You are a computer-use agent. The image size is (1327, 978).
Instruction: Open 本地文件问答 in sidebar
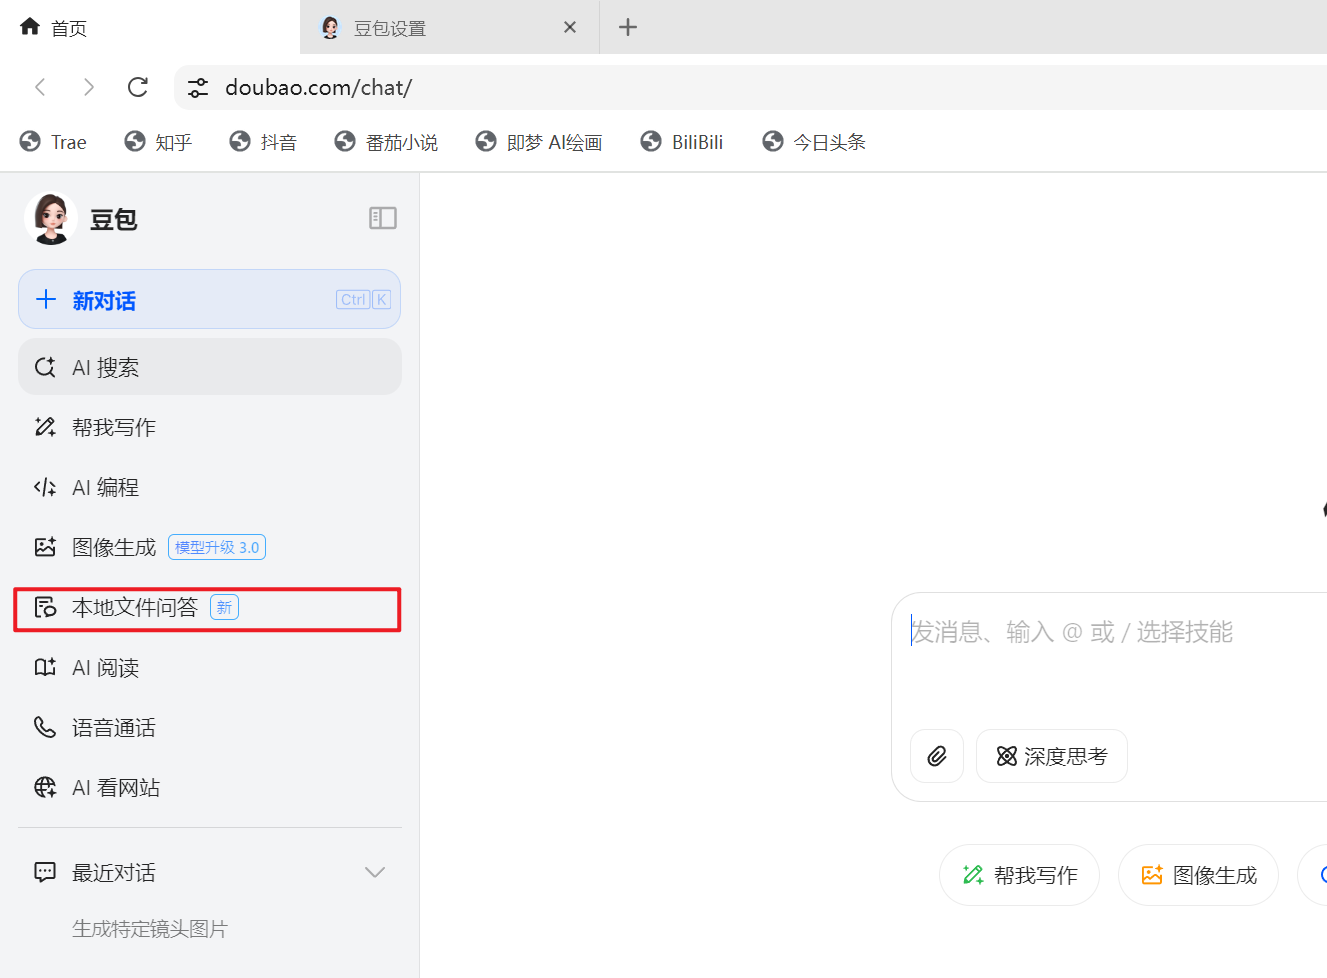[x=208, y=608]
